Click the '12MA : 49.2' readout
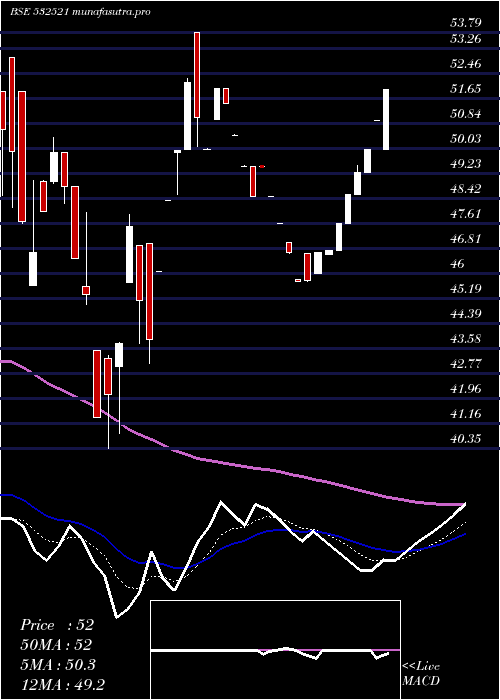This screenshot has width=500, height=700. point(62,684)
